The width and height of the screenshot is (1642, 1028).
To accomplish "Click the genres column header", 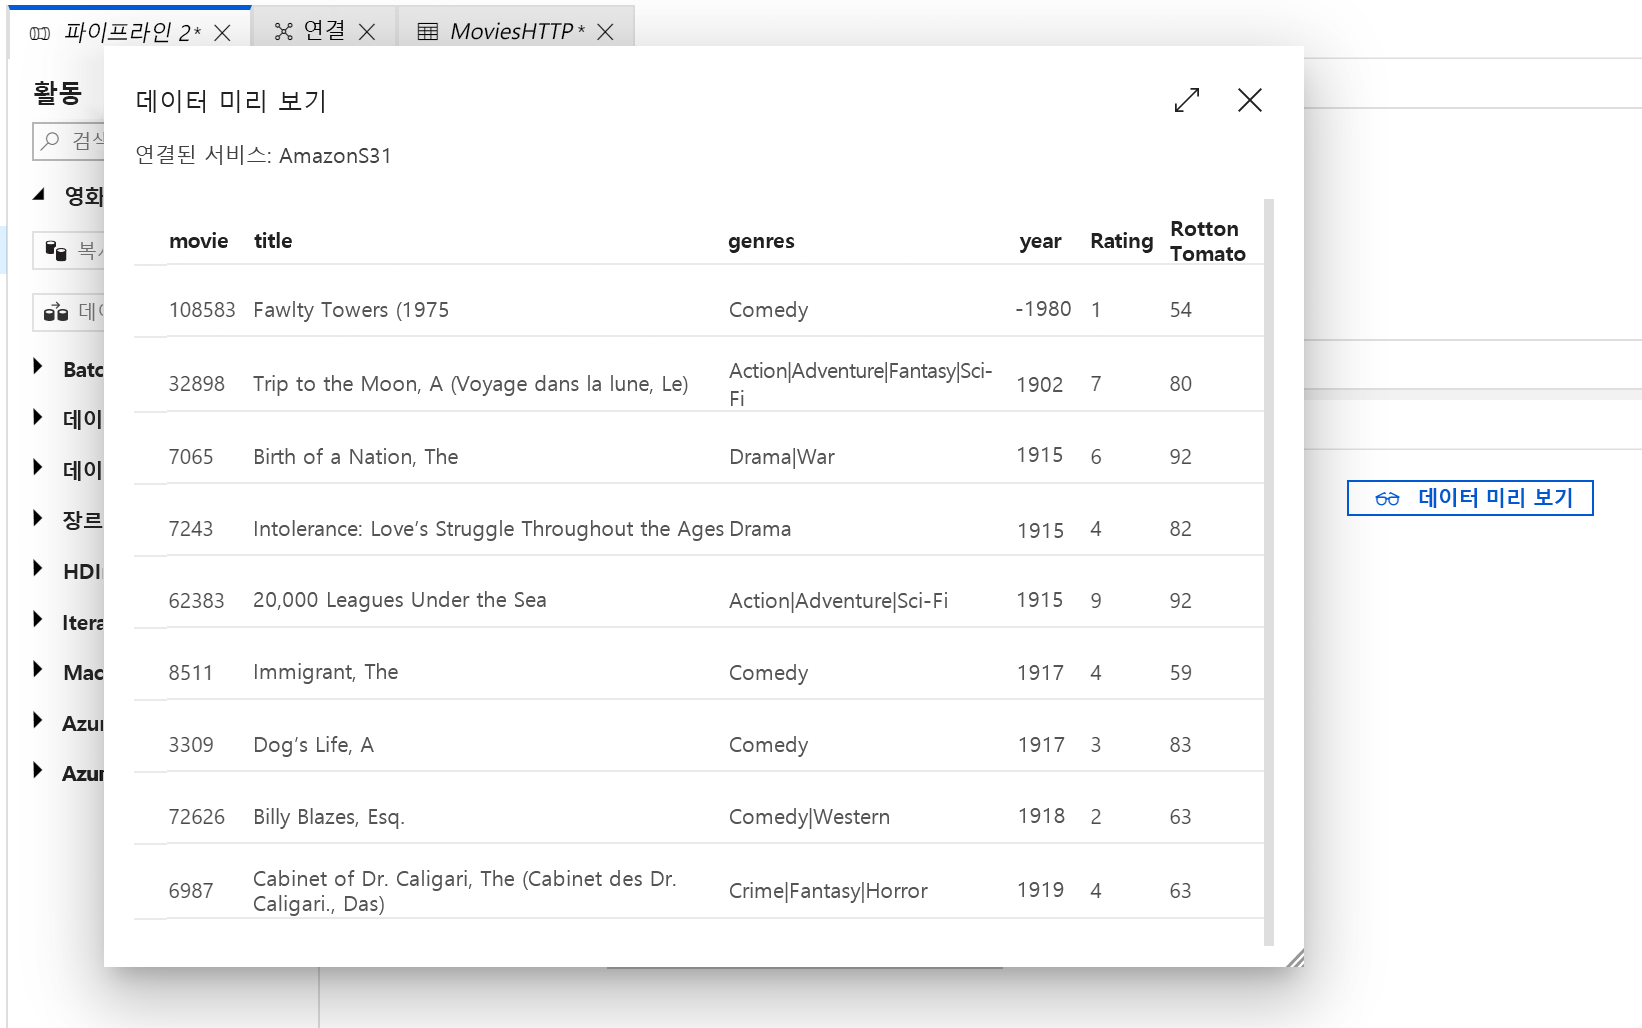I will pos(761,241).
